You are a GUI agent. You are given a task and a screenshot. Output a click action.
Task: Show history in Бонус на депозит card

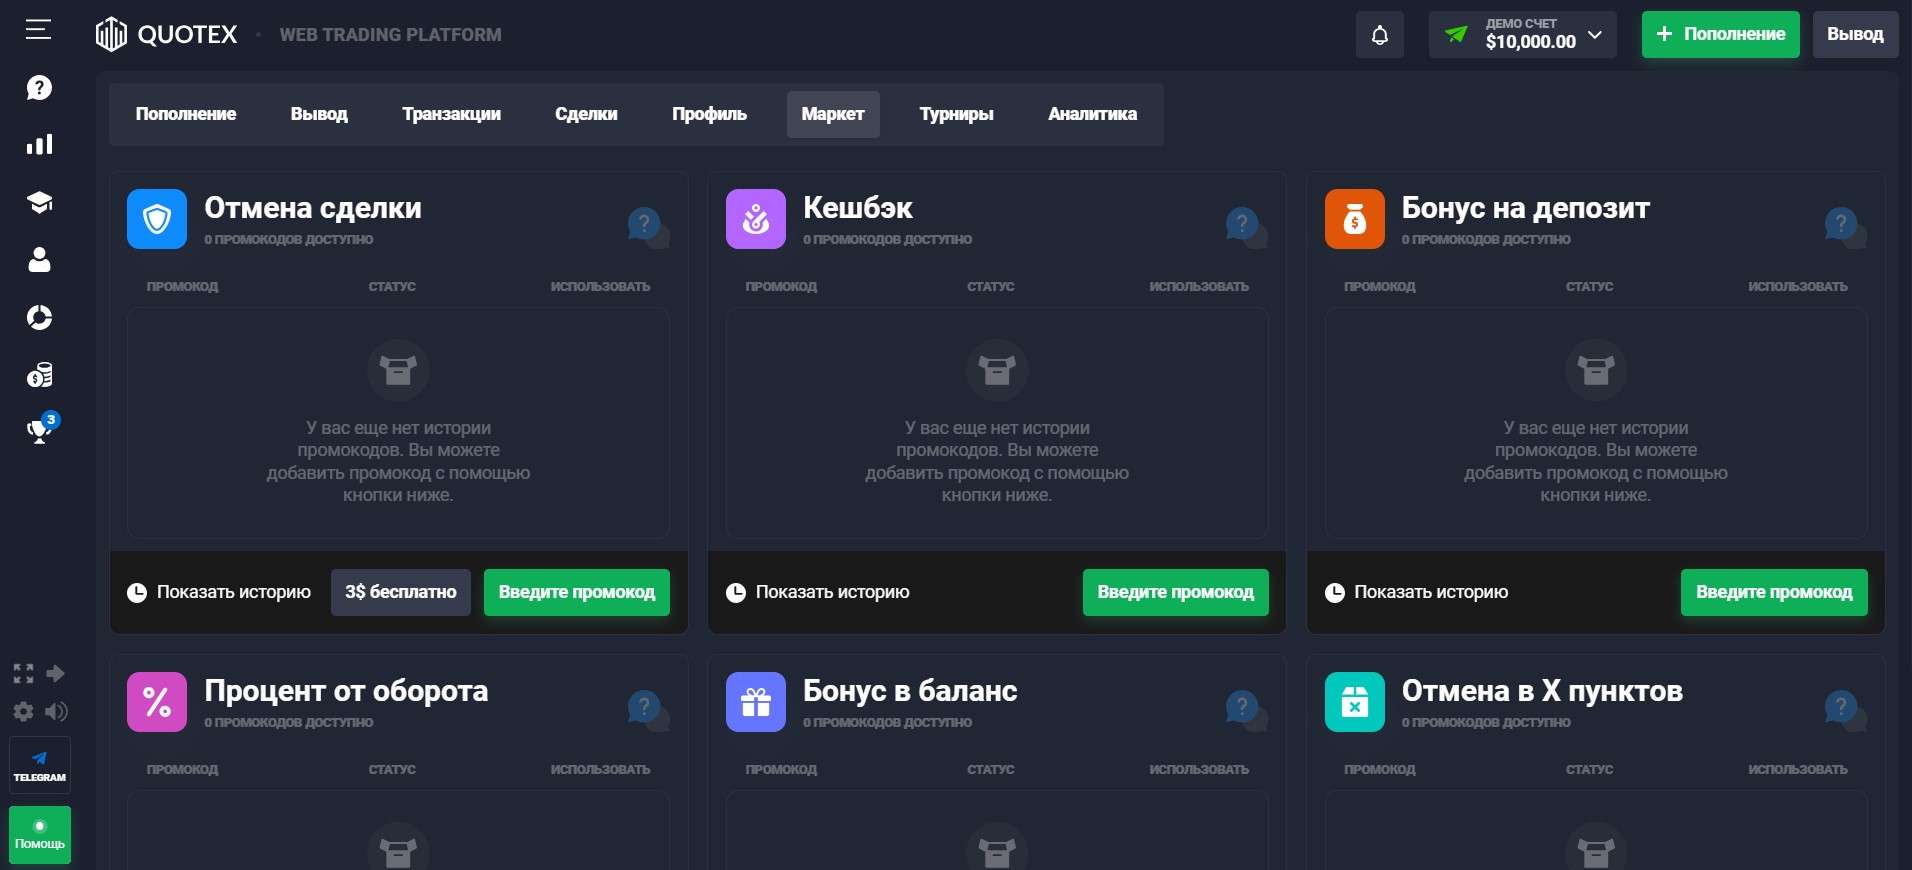(1416, 592)
